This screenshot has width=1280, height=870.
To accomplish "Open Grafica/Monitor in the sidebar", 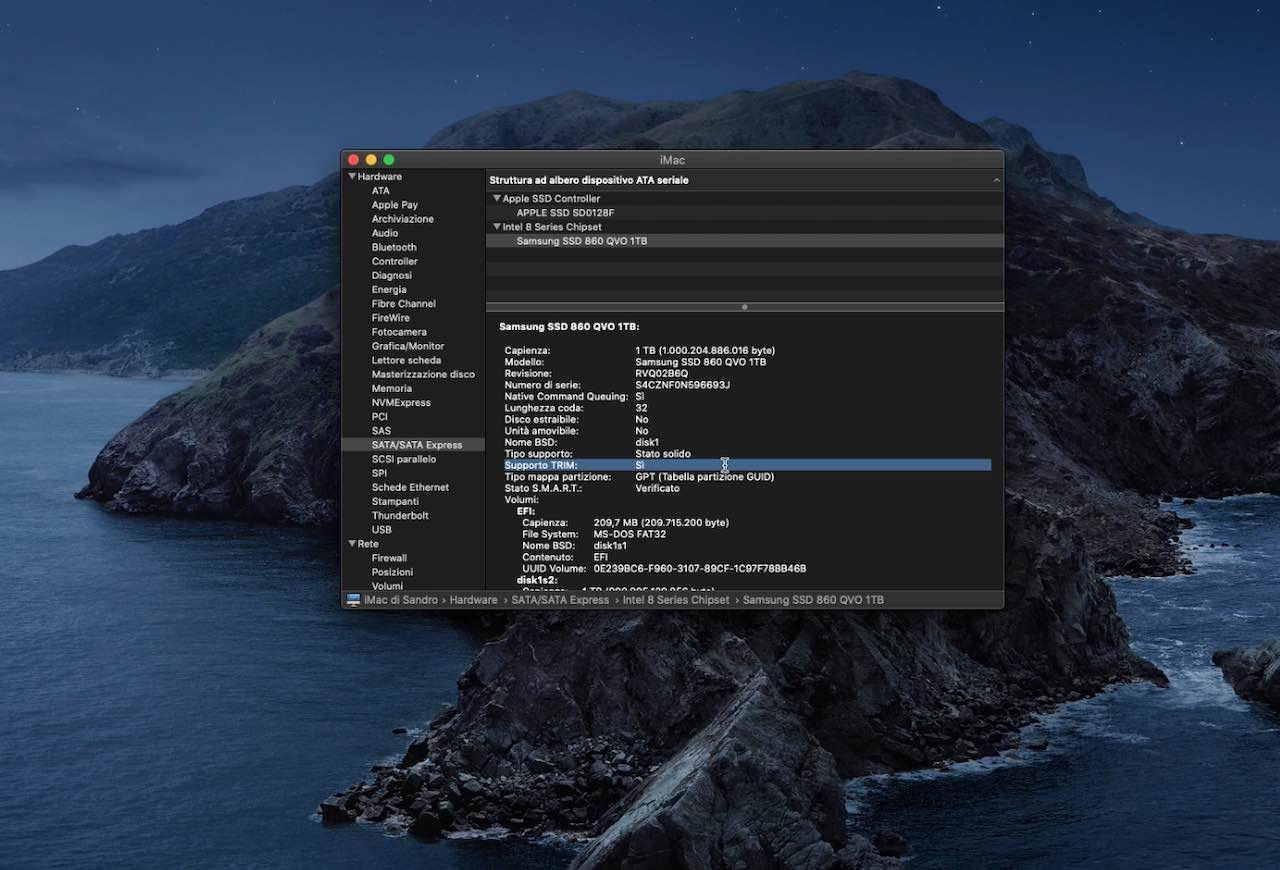I will tap(408, 346).
